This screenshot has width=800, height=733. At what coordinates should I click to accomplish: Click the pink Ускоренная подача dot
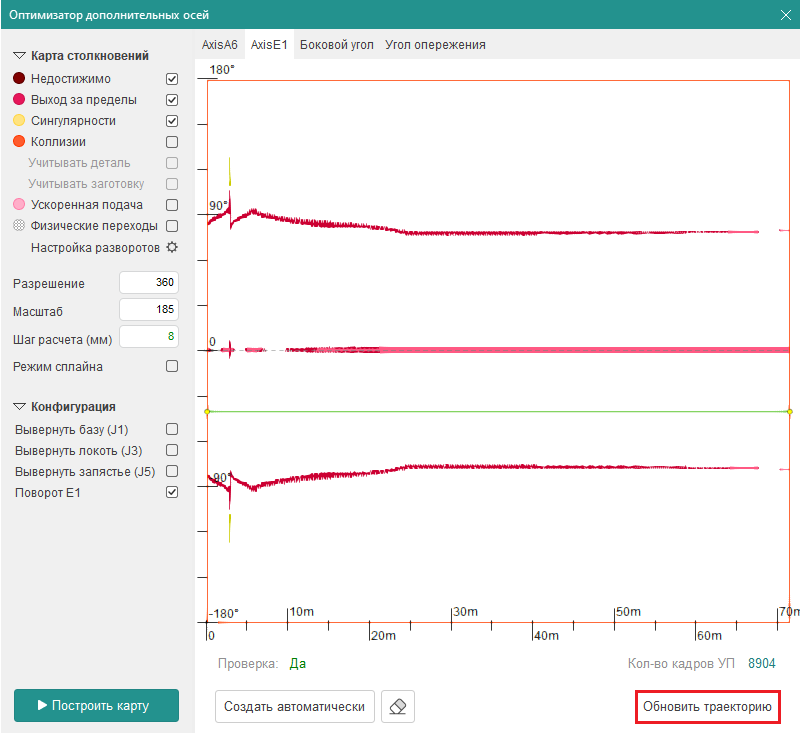coord(19,205)
